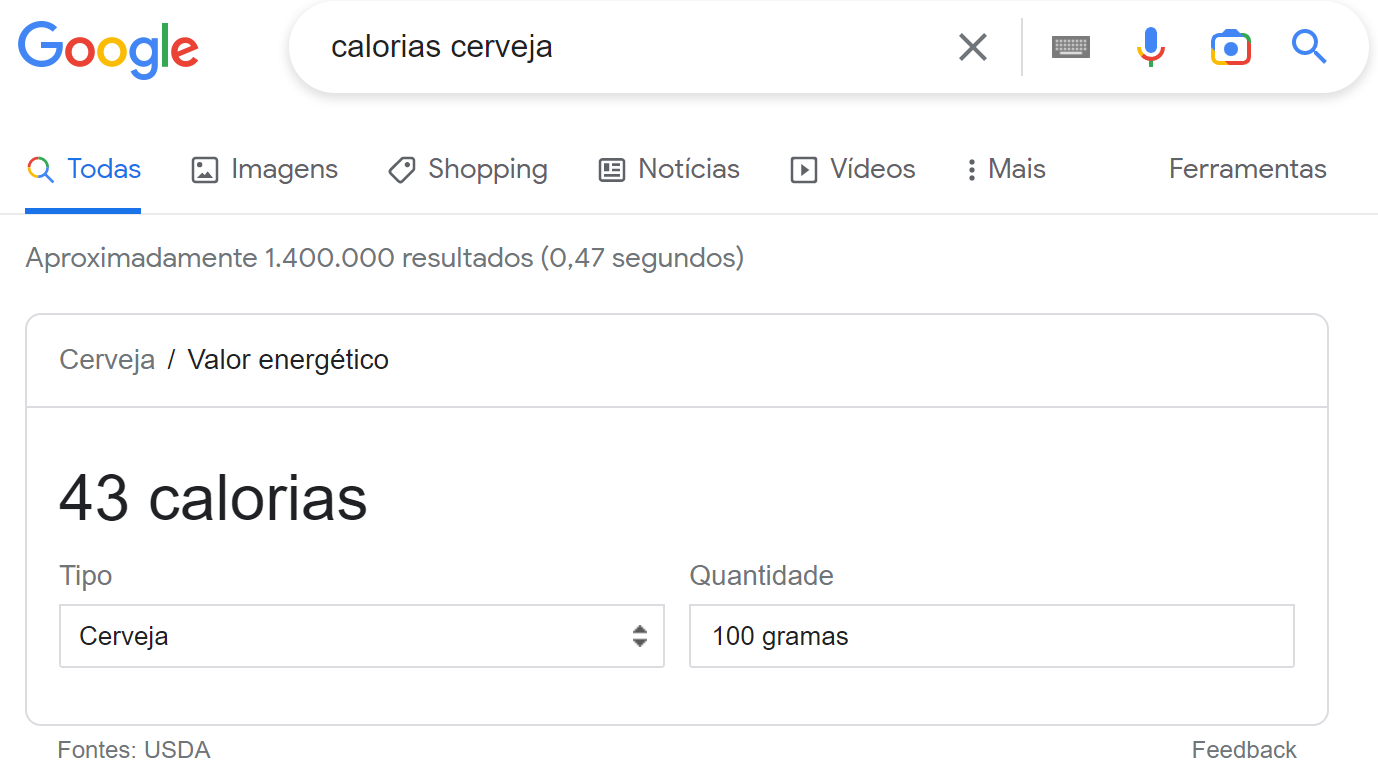Go to the Notícias tab

point(669,170)
